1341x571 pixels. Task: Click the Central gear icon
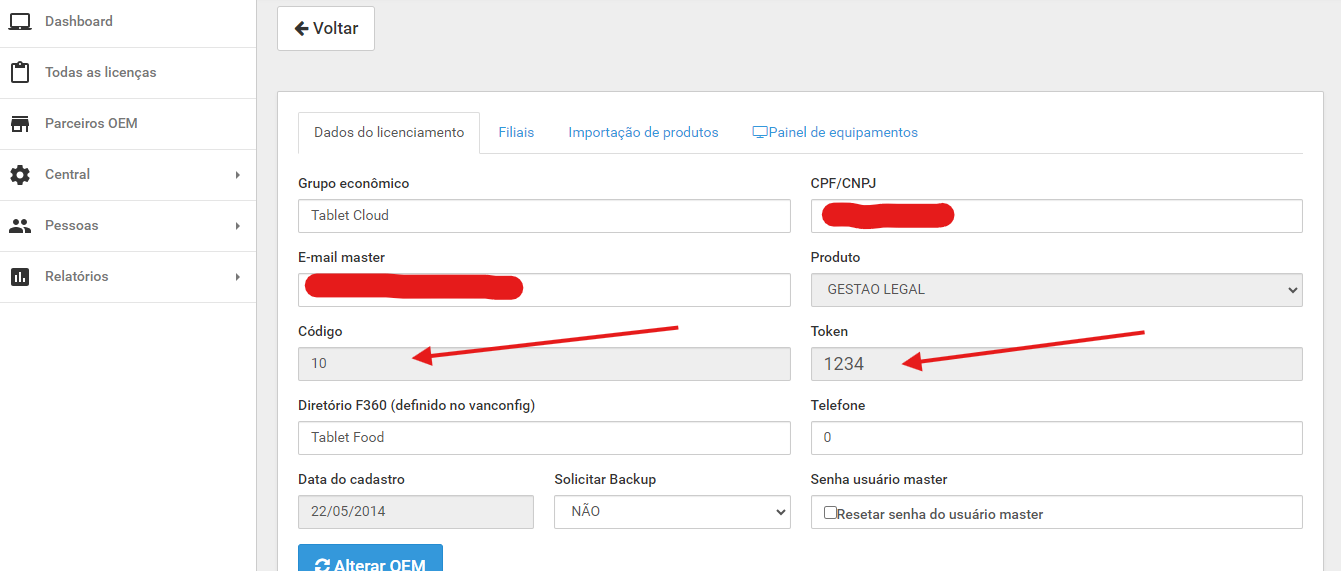[20, 175]
